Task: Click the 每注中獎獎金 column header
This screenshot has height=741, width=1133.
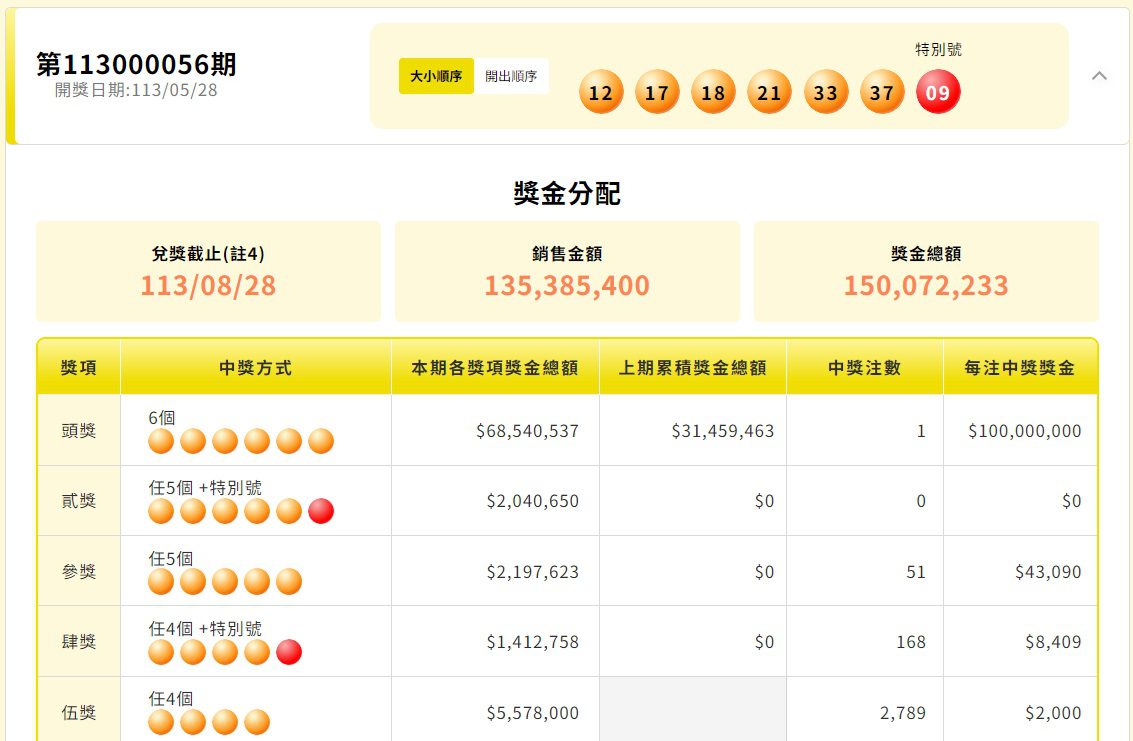Action: click(x=1020, y=368)
